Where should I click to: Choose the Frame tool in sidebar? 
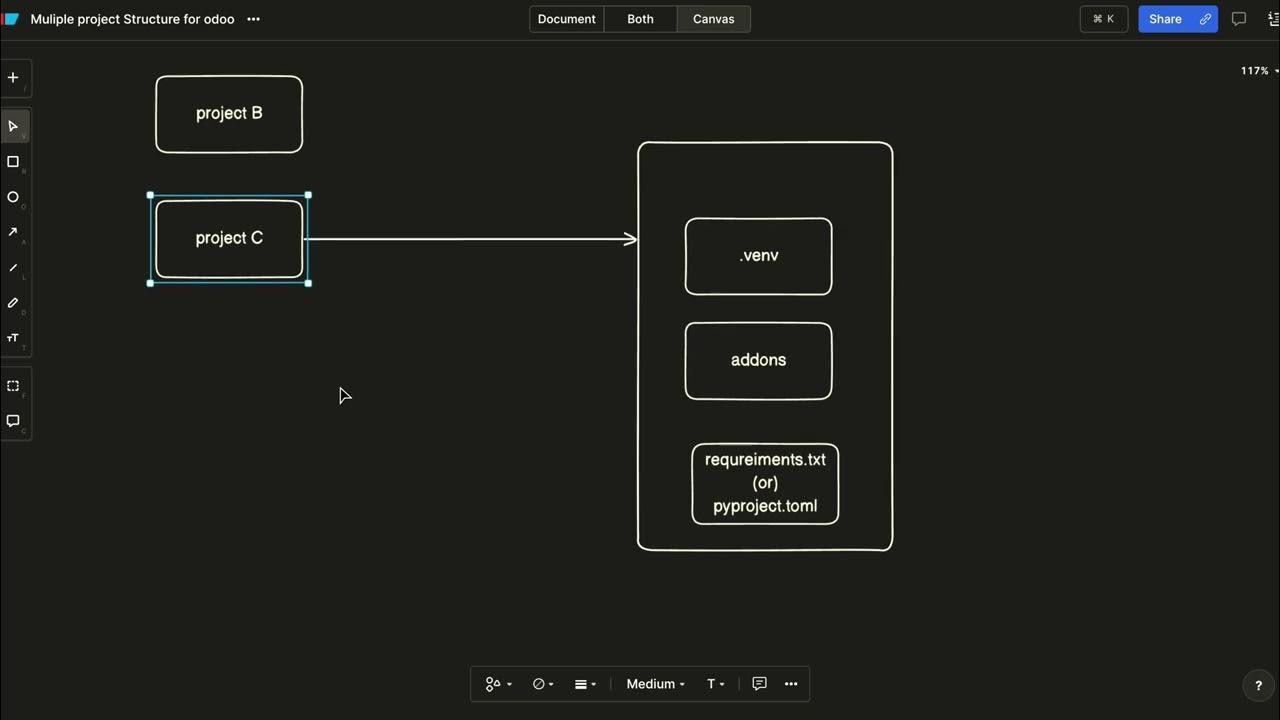13,386
